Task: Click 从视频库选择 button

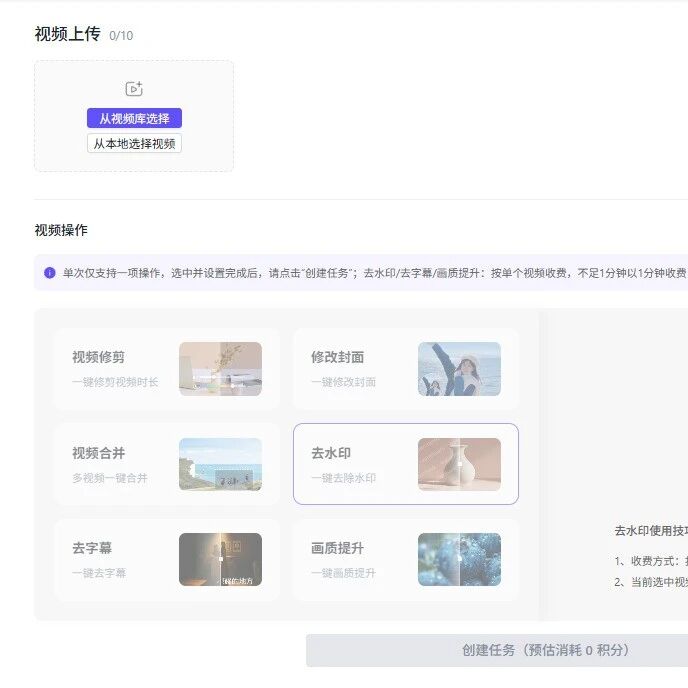Action: point(134,118)
